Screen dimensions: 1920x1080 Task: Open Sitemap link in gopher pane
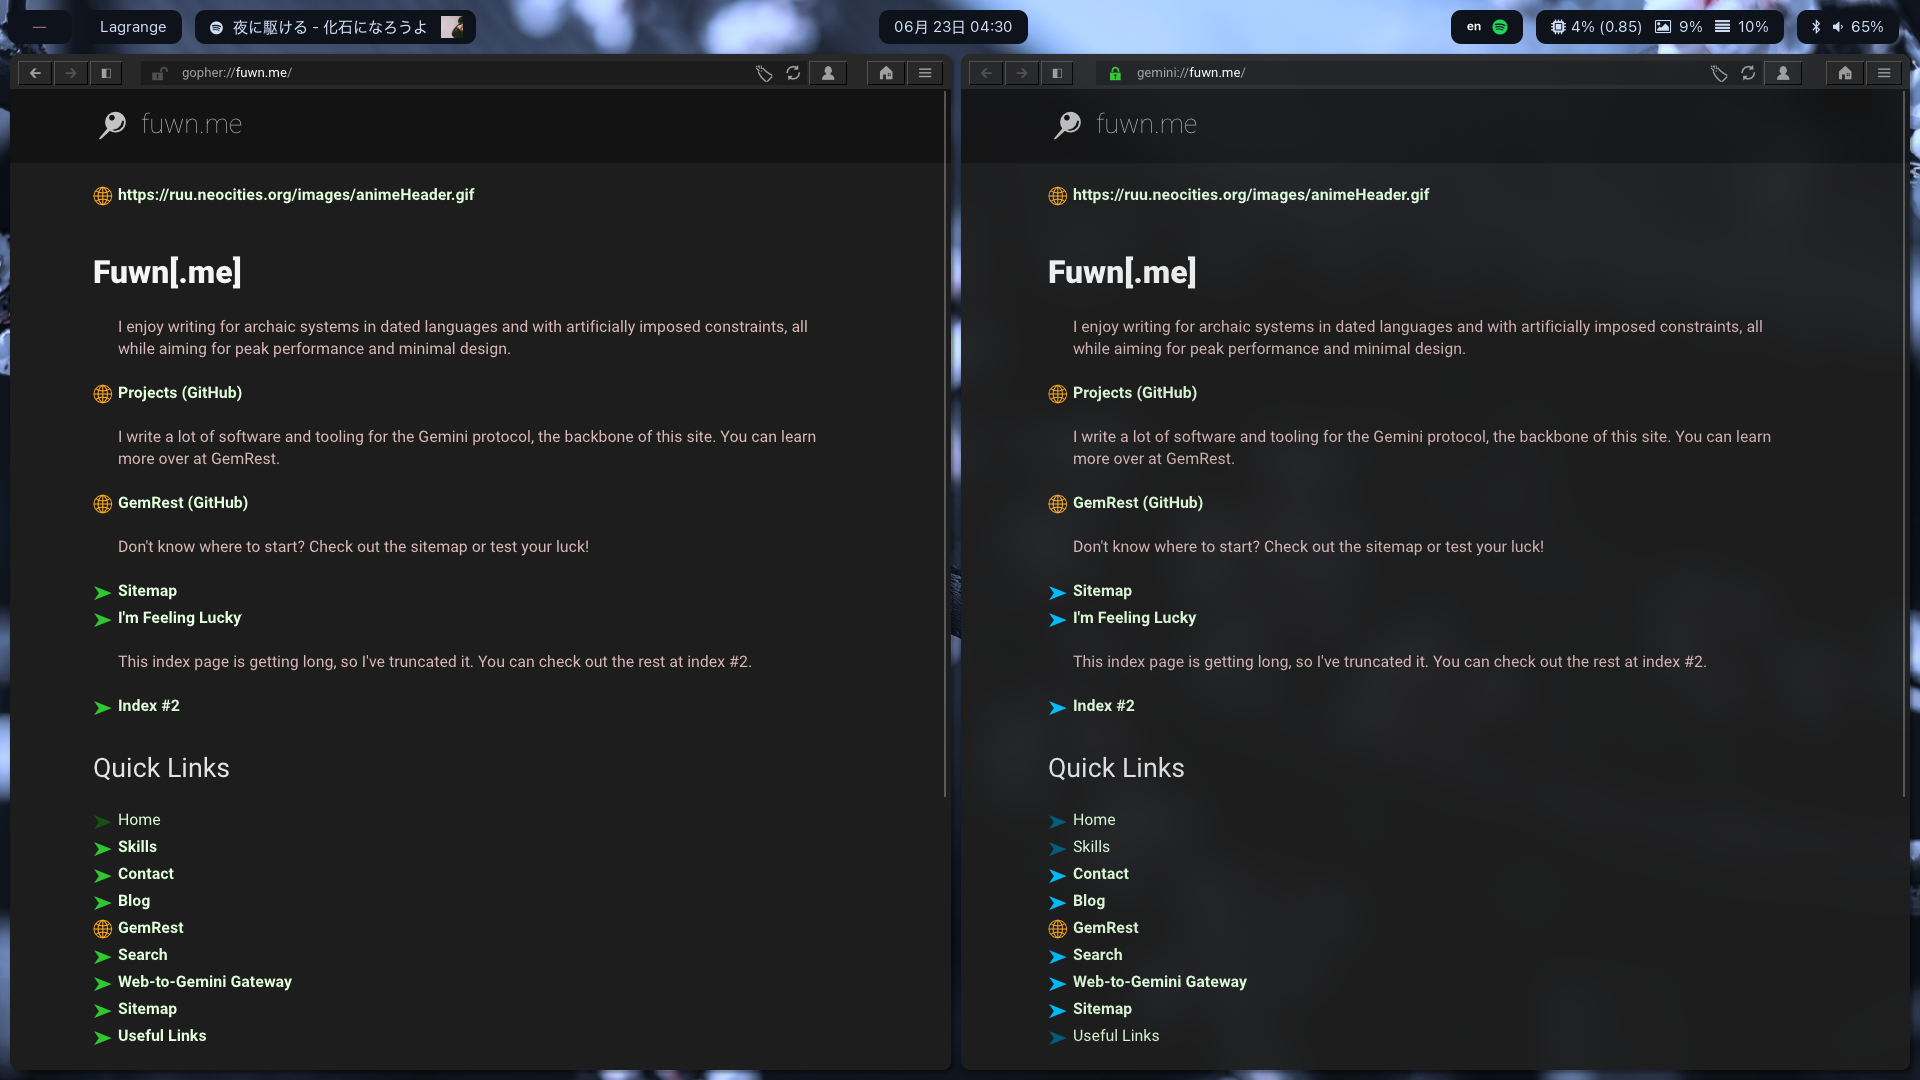click(147, 591)
